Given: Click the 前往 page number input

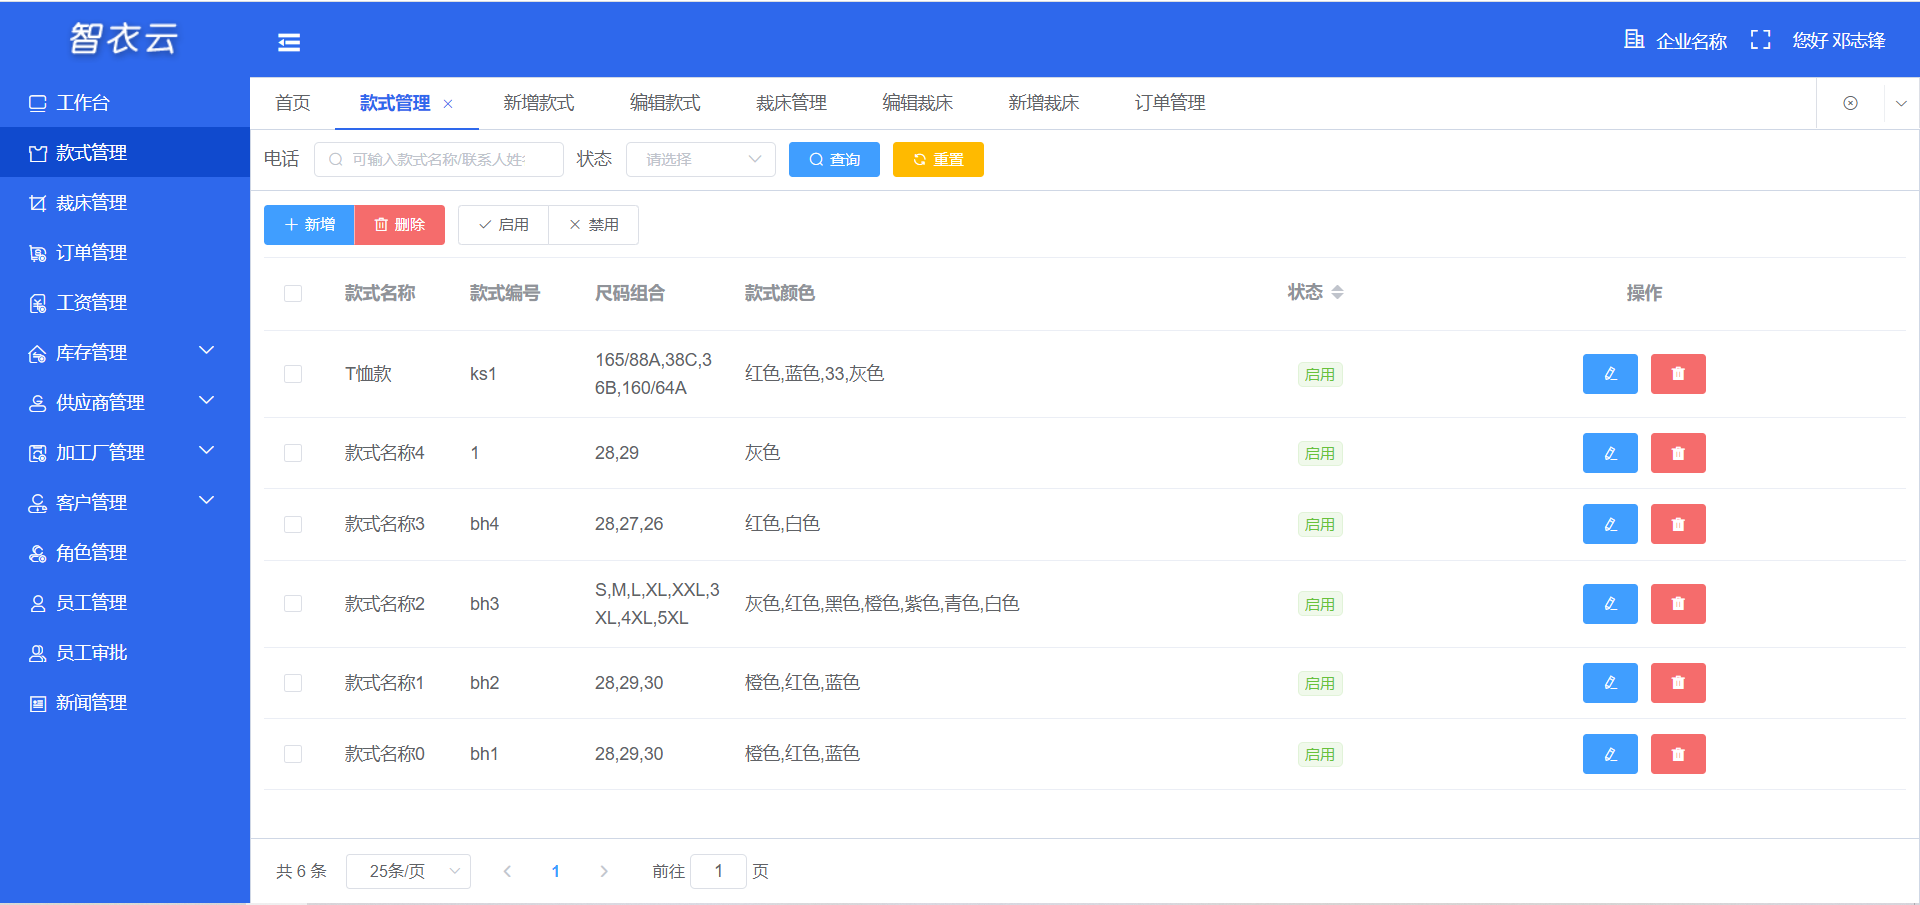Looking at the screenshot, I should pos(718,871).
